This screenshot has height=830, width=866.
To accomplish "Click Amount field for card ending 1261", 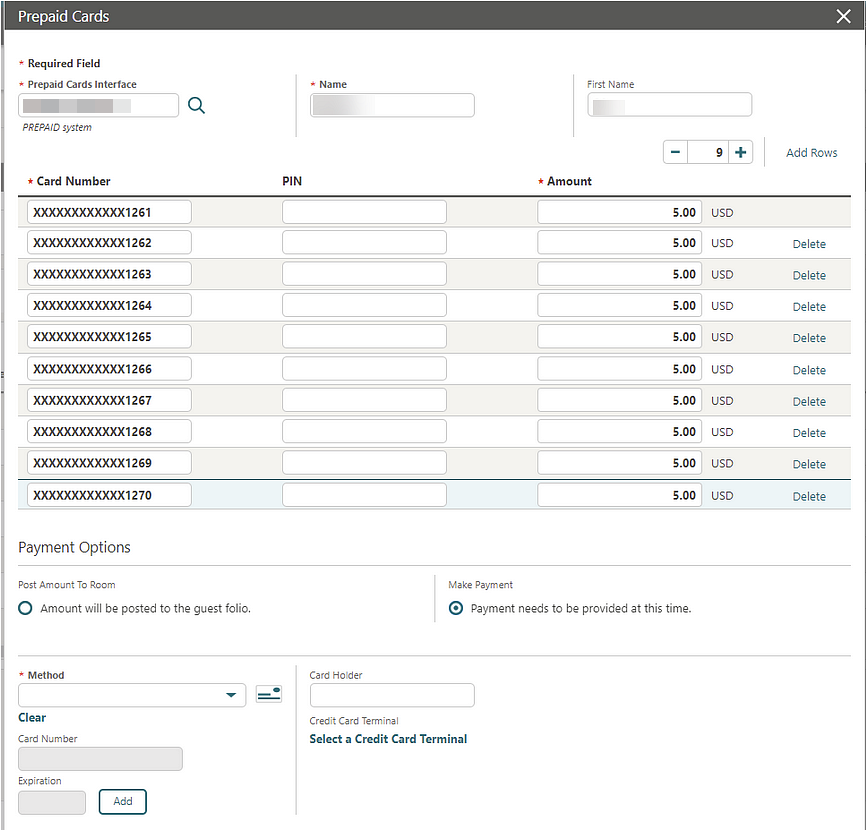I will tap(619, 212).
